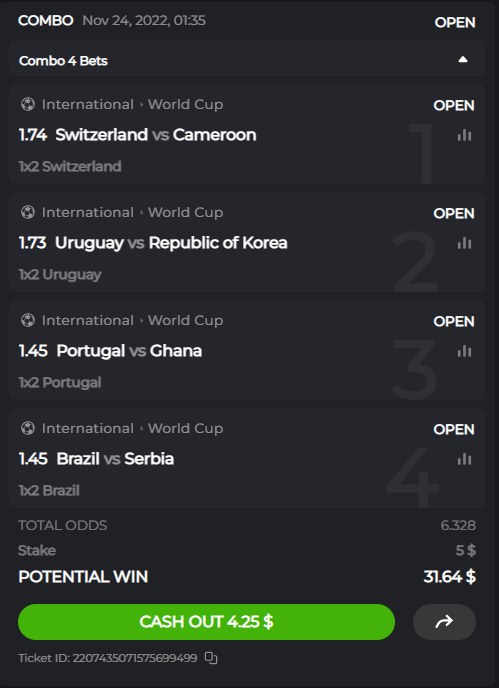Select the Brazil vs Serbia match title
The image size is (499, 688).
tap(115, 459)
